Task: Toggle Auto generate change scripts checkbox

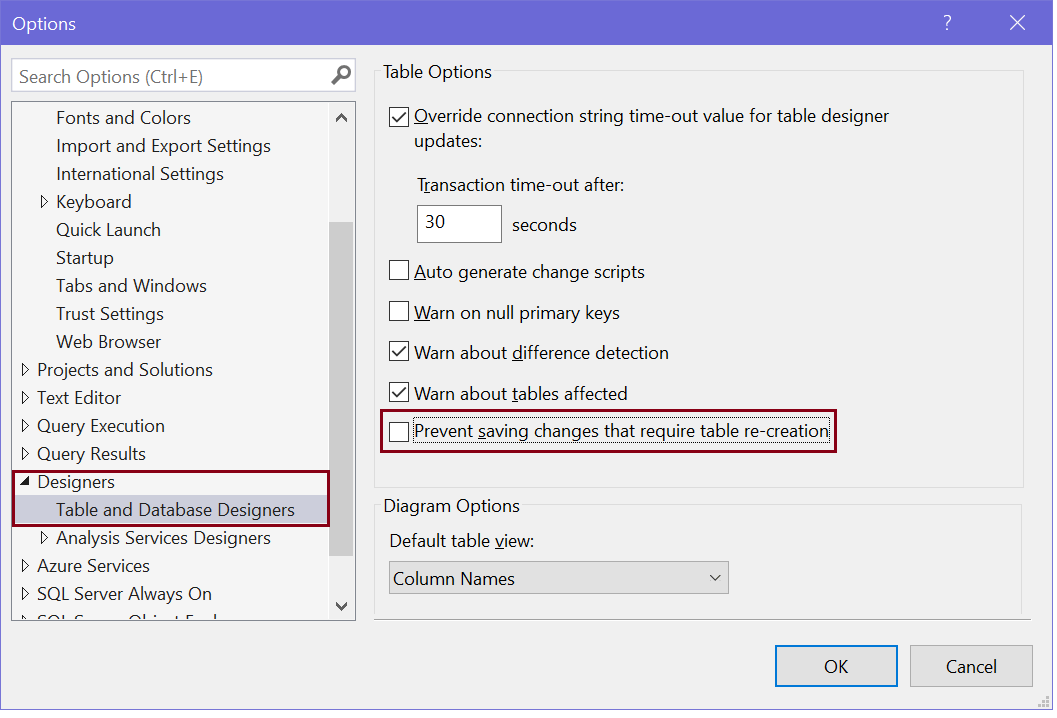Action: [399, 271]
